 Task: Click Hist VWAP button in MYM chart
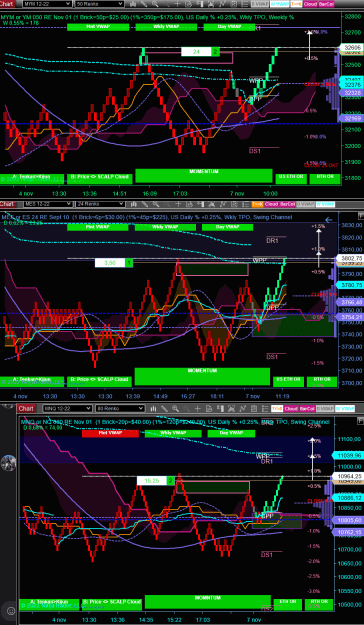click(x=98, y=27)
